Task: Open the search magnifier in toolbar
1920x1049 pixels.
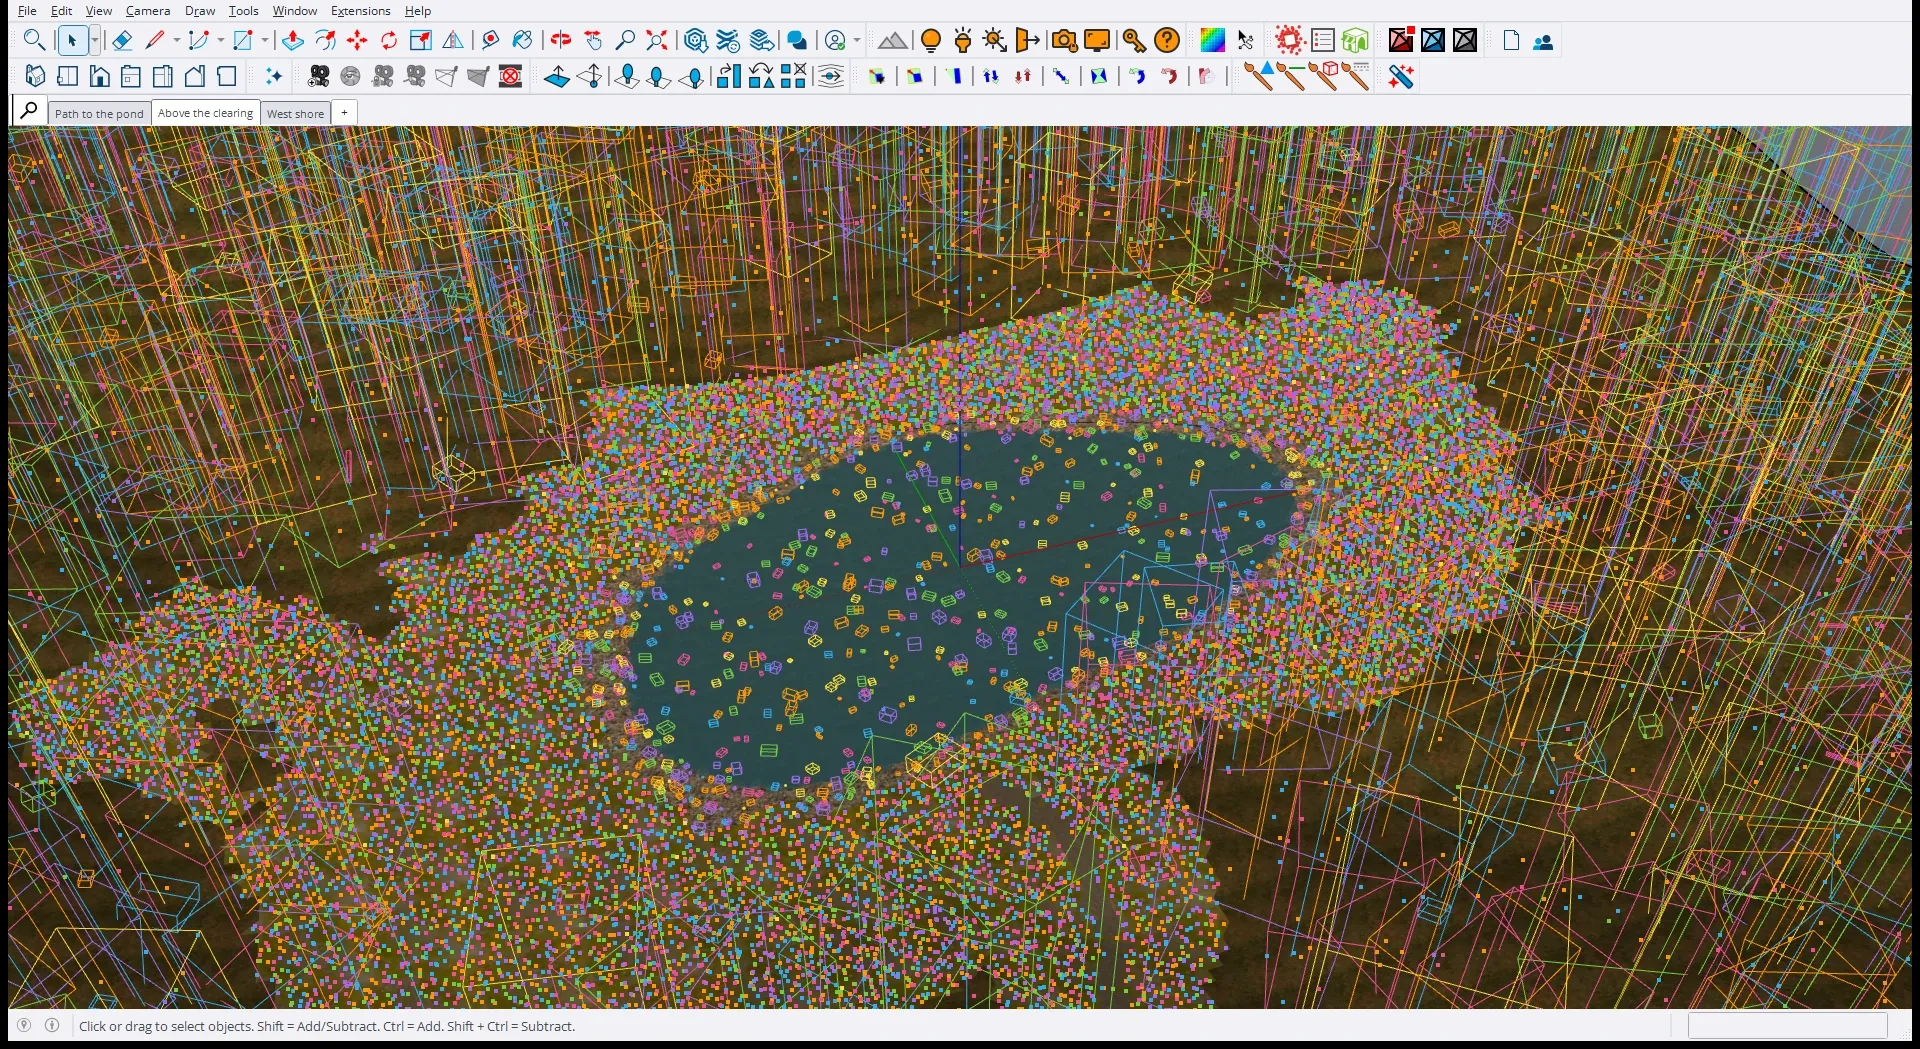Action: click(x=34, y=41)
